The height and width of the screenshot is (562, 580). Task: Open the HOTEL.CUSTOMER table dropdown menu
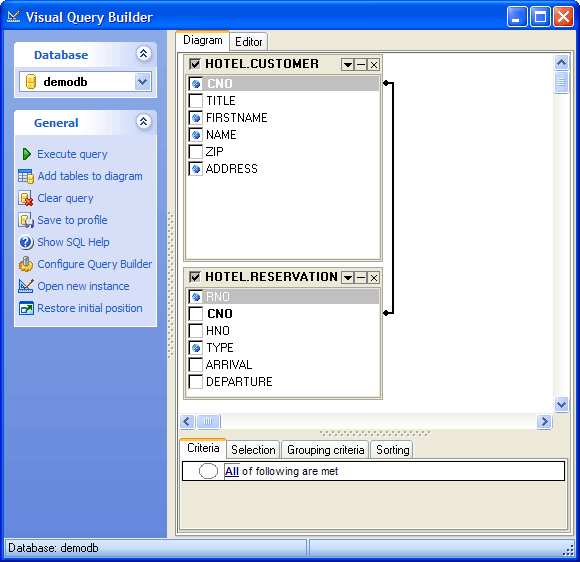pyautogui.click(x=347, y=65)
